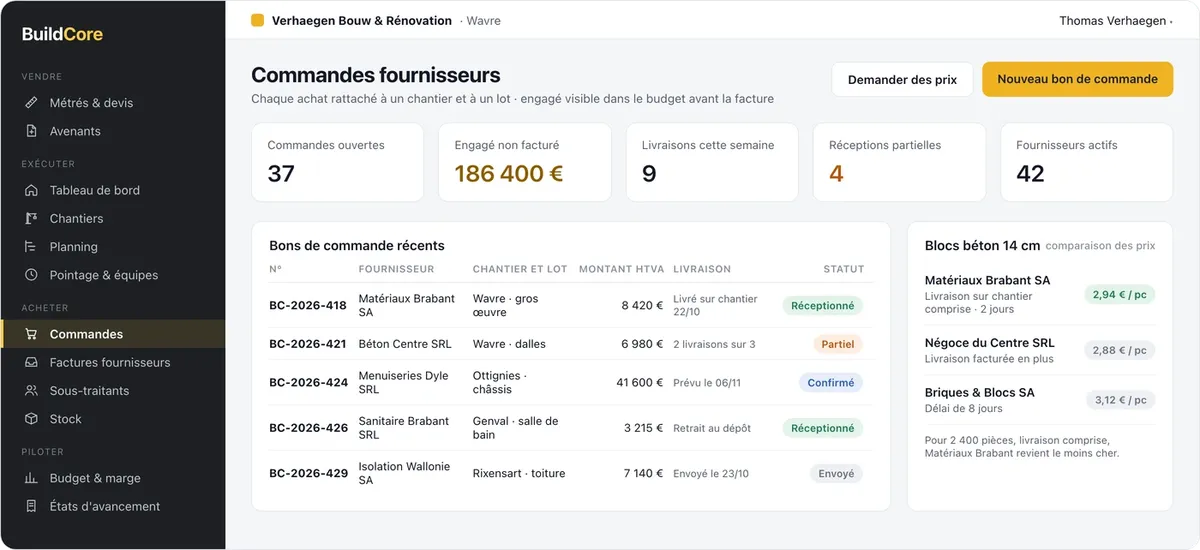The image size is (1200, 550).
Task: Click company name Verhaegen Bouw & Rénovation
Action: 362,20
